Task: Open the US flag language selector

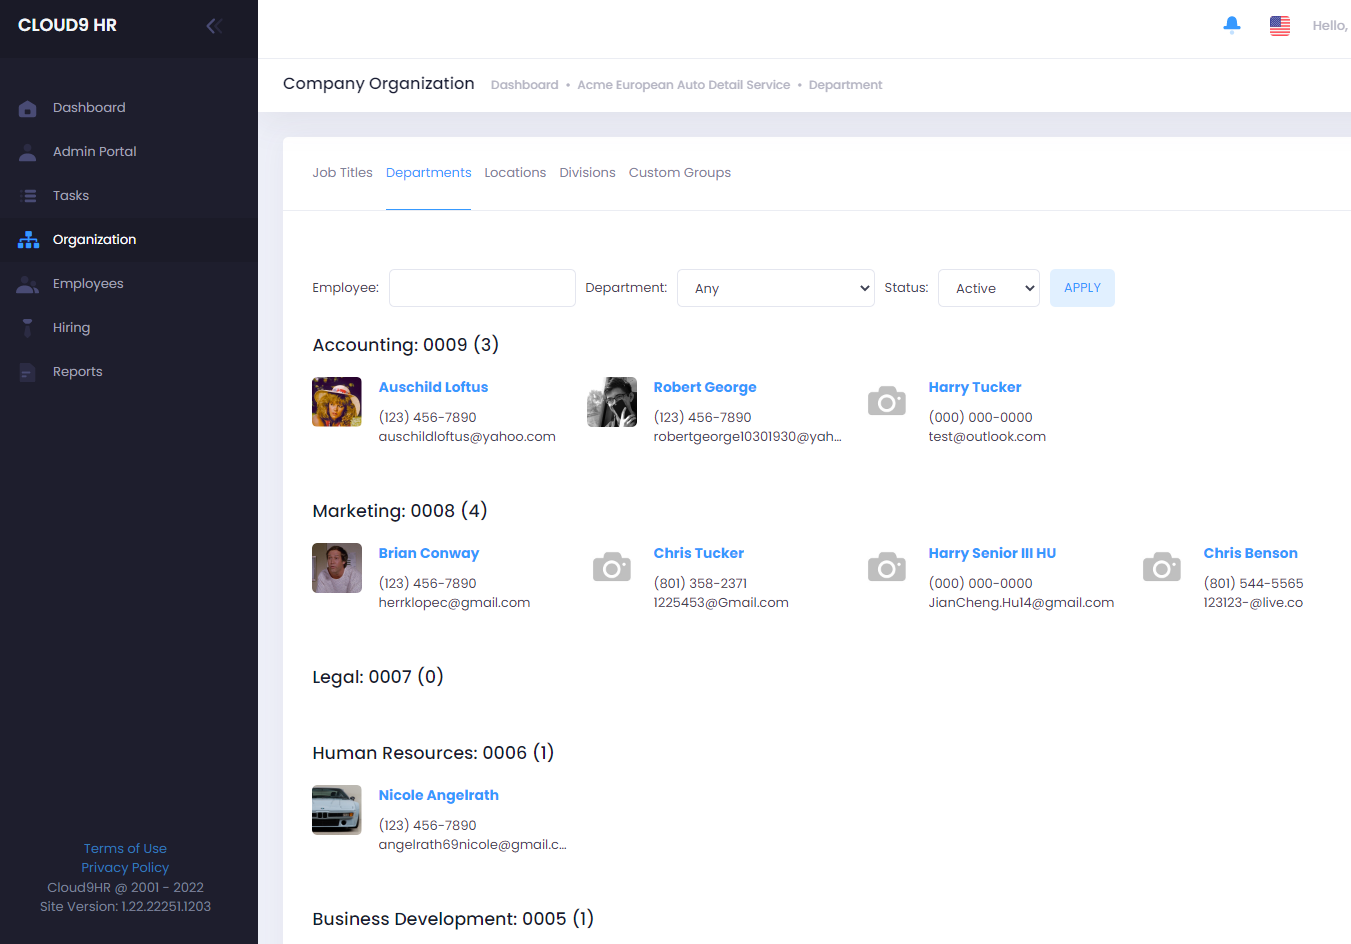Action: (x=1280, y=25)
